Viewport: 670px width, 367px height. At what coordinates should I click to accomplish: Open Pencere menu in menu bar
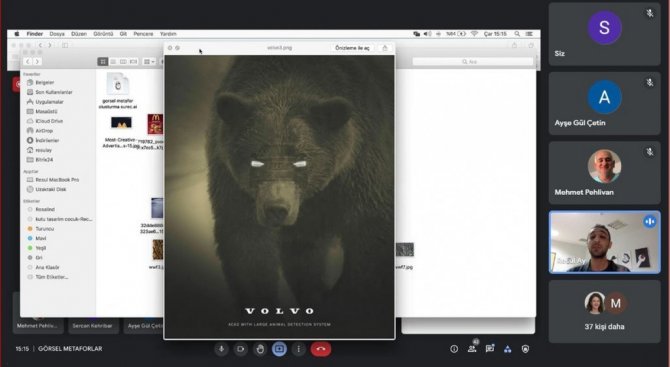pyautogui.click(x=143, y=34)
